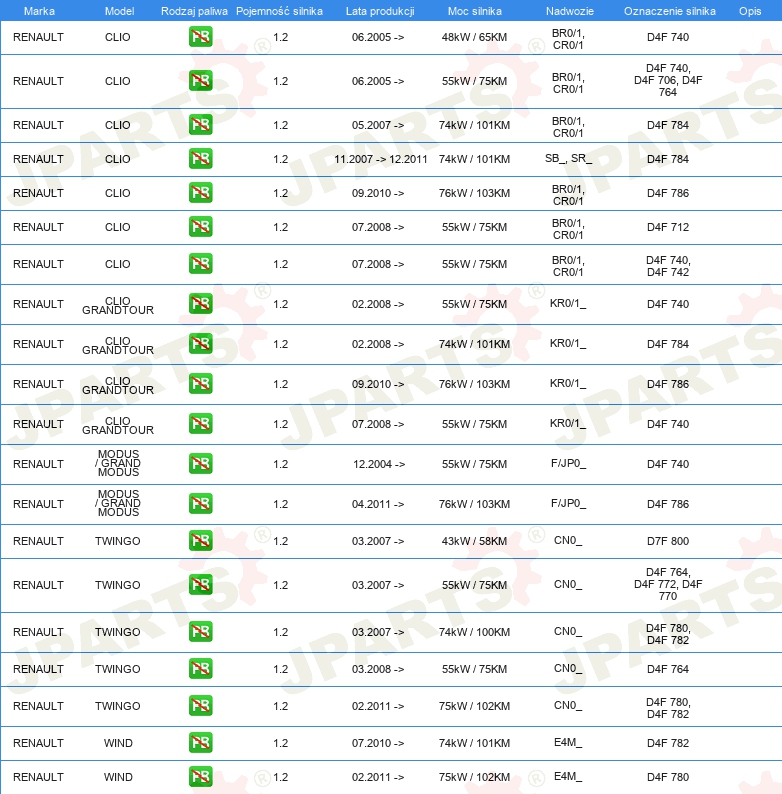782x794 pixels.
Task: Click the Nadwozie column header
Action: pos(569,11)
